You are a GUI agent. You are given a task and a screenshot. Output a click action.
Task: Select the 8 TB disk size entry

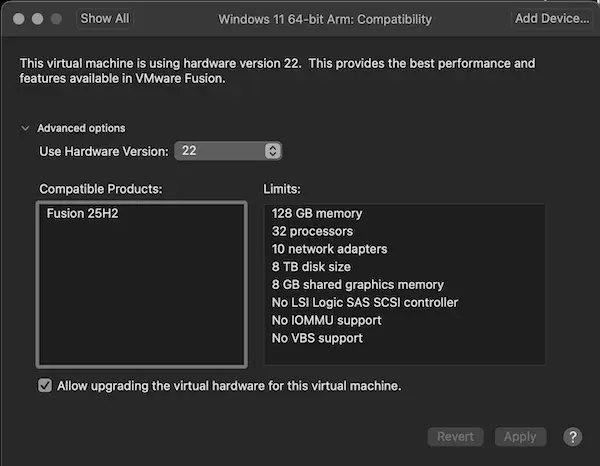[x=311, y=267]
